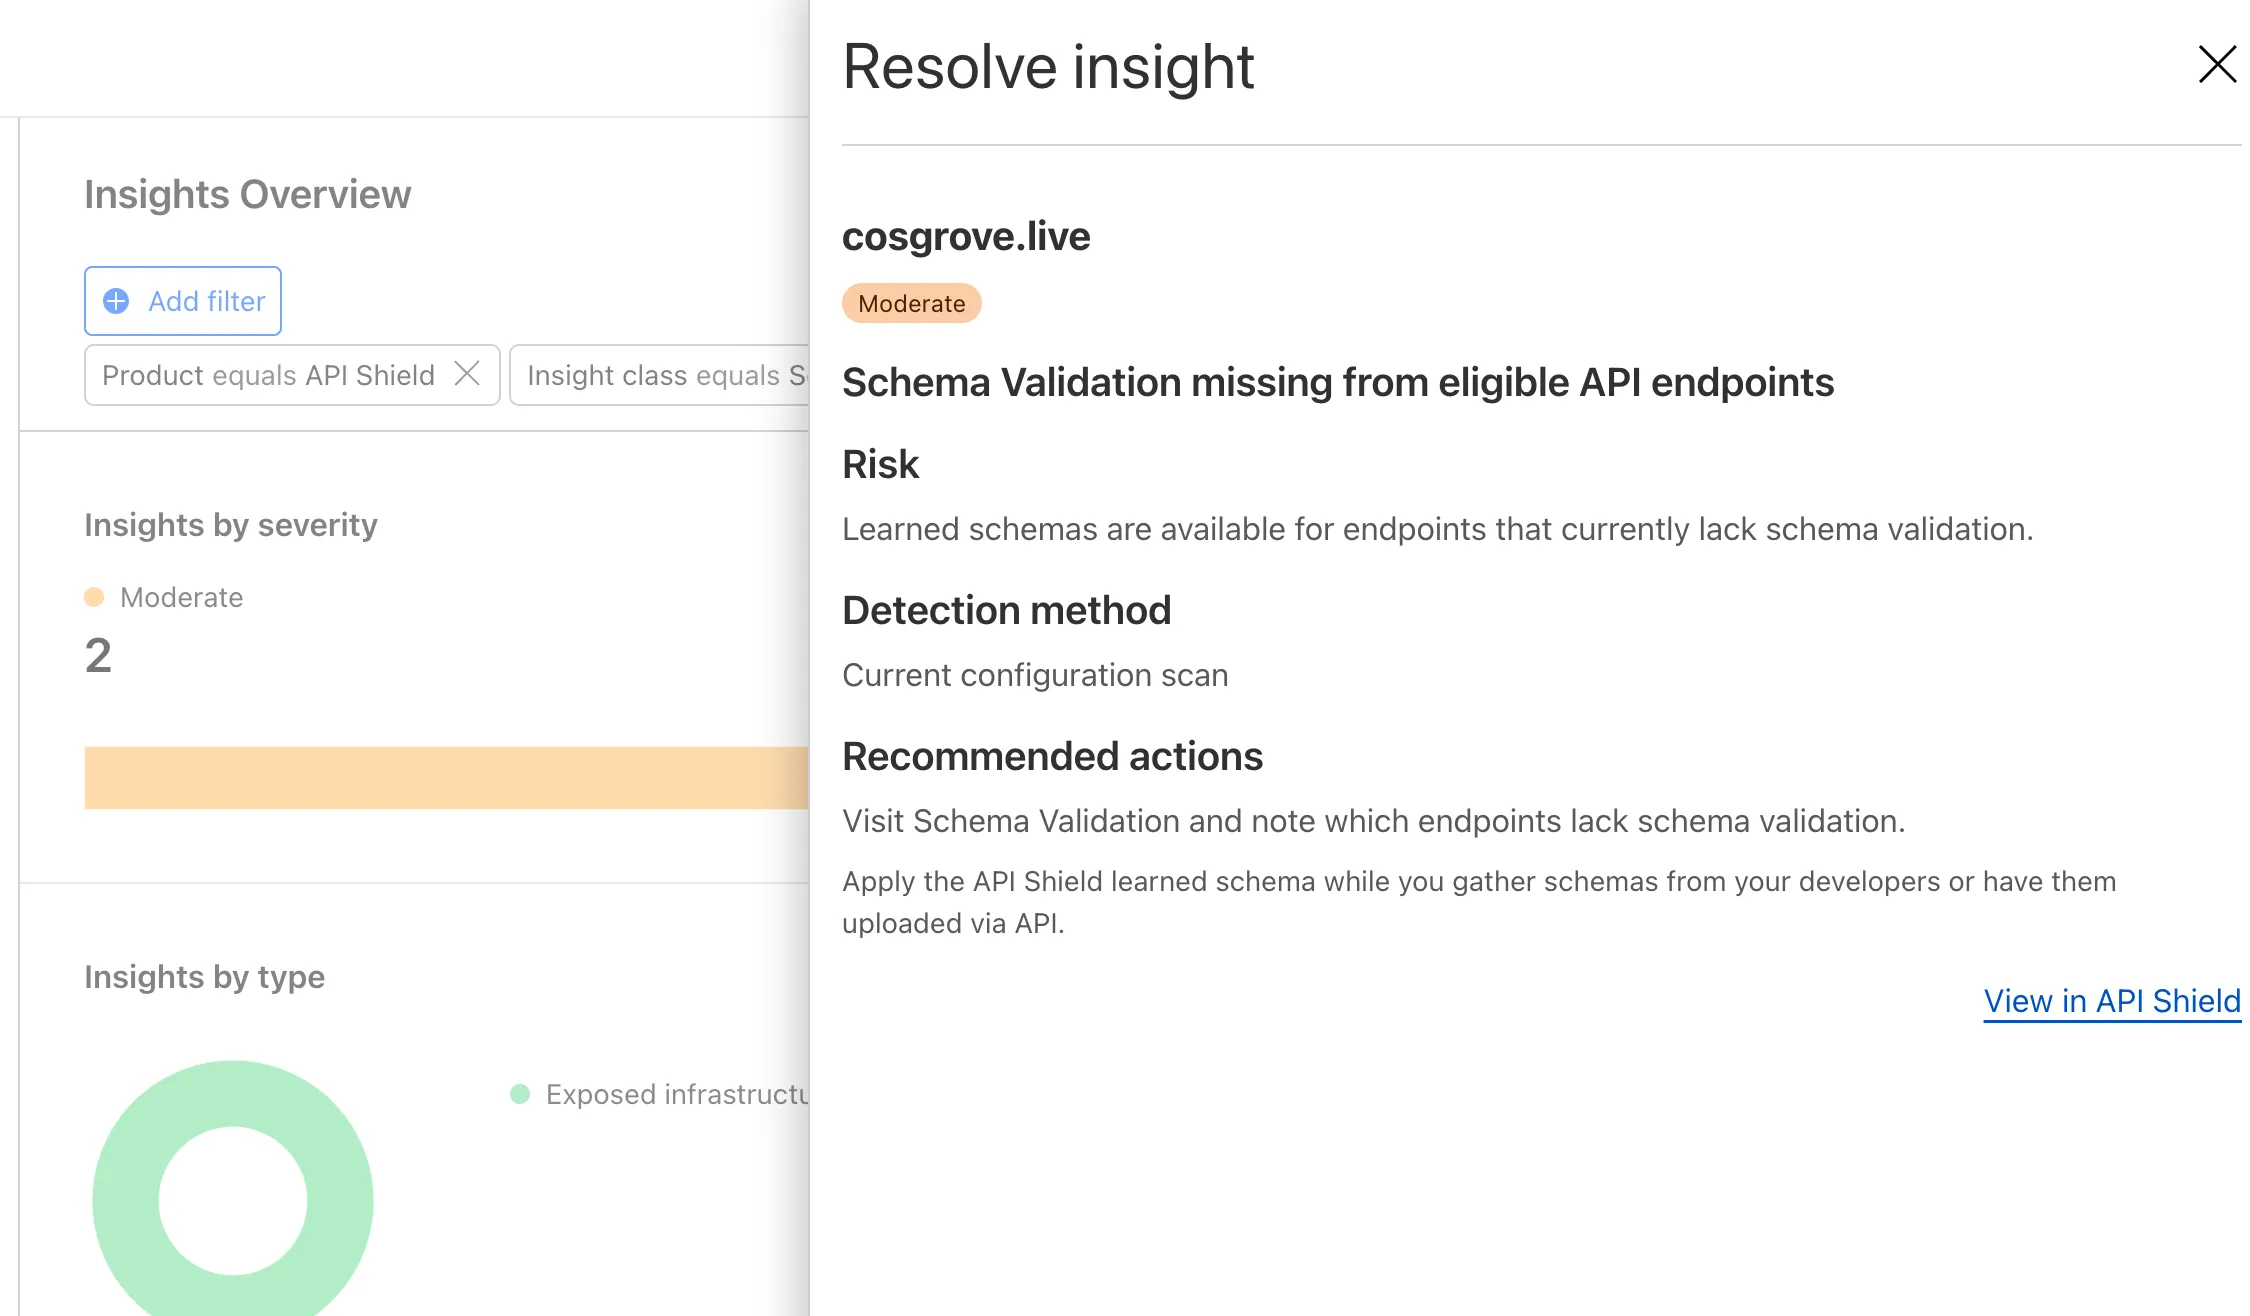Open the Product filter chip options
Viewport: 2250px width, 1316px height.
pos(267,374)
